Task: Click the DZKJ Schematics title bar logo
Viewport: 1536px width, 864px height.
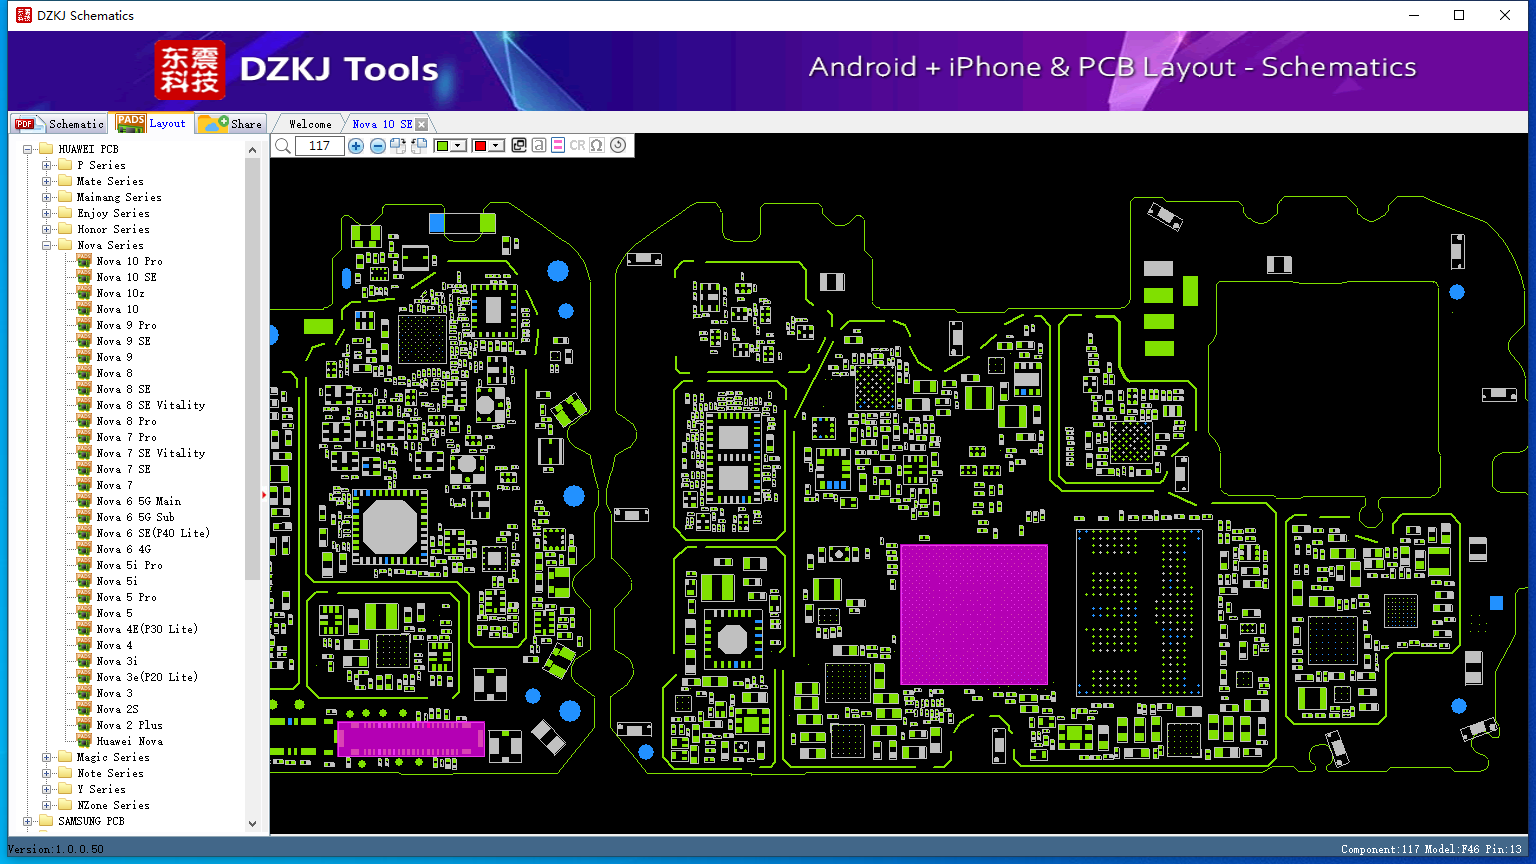Action: (x=24, y=15)
